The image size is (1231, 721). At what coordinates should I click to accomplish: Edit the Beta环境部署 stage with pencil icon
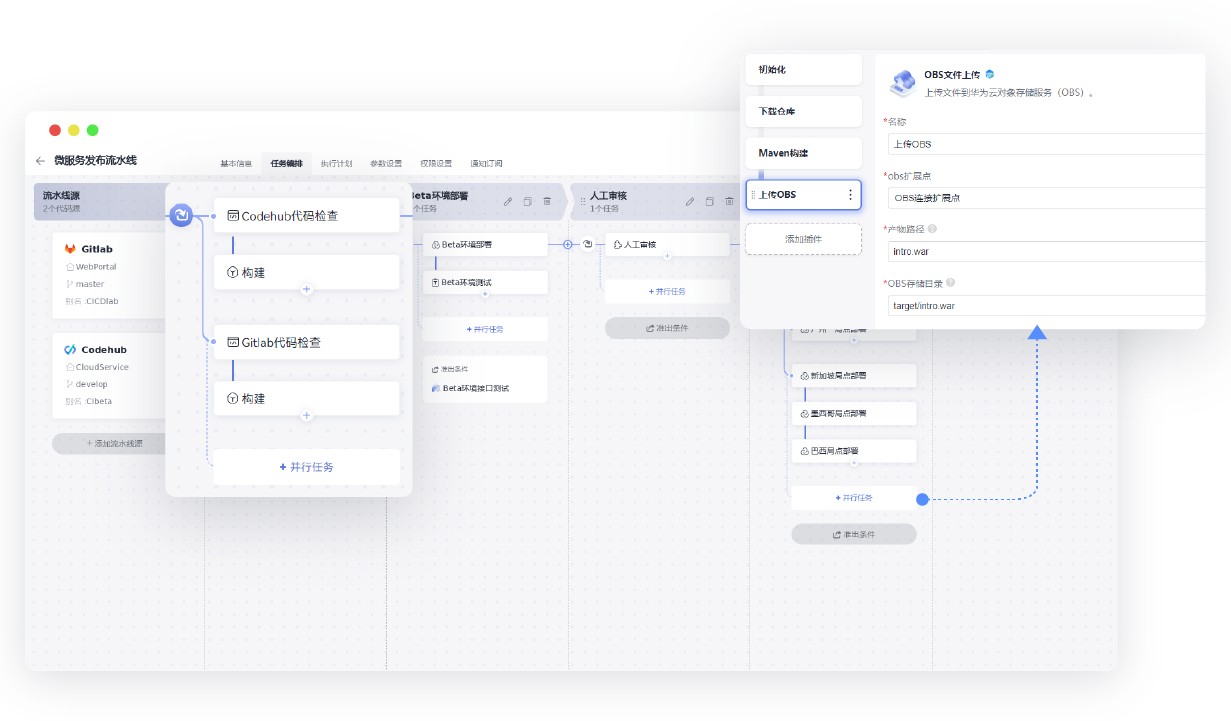pos(508,201)
